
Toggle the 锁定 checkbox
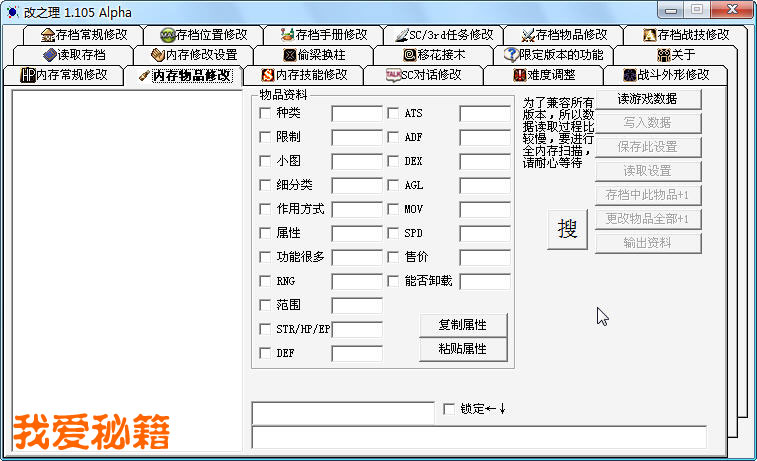pyautogui.click(x=449, y=408)
